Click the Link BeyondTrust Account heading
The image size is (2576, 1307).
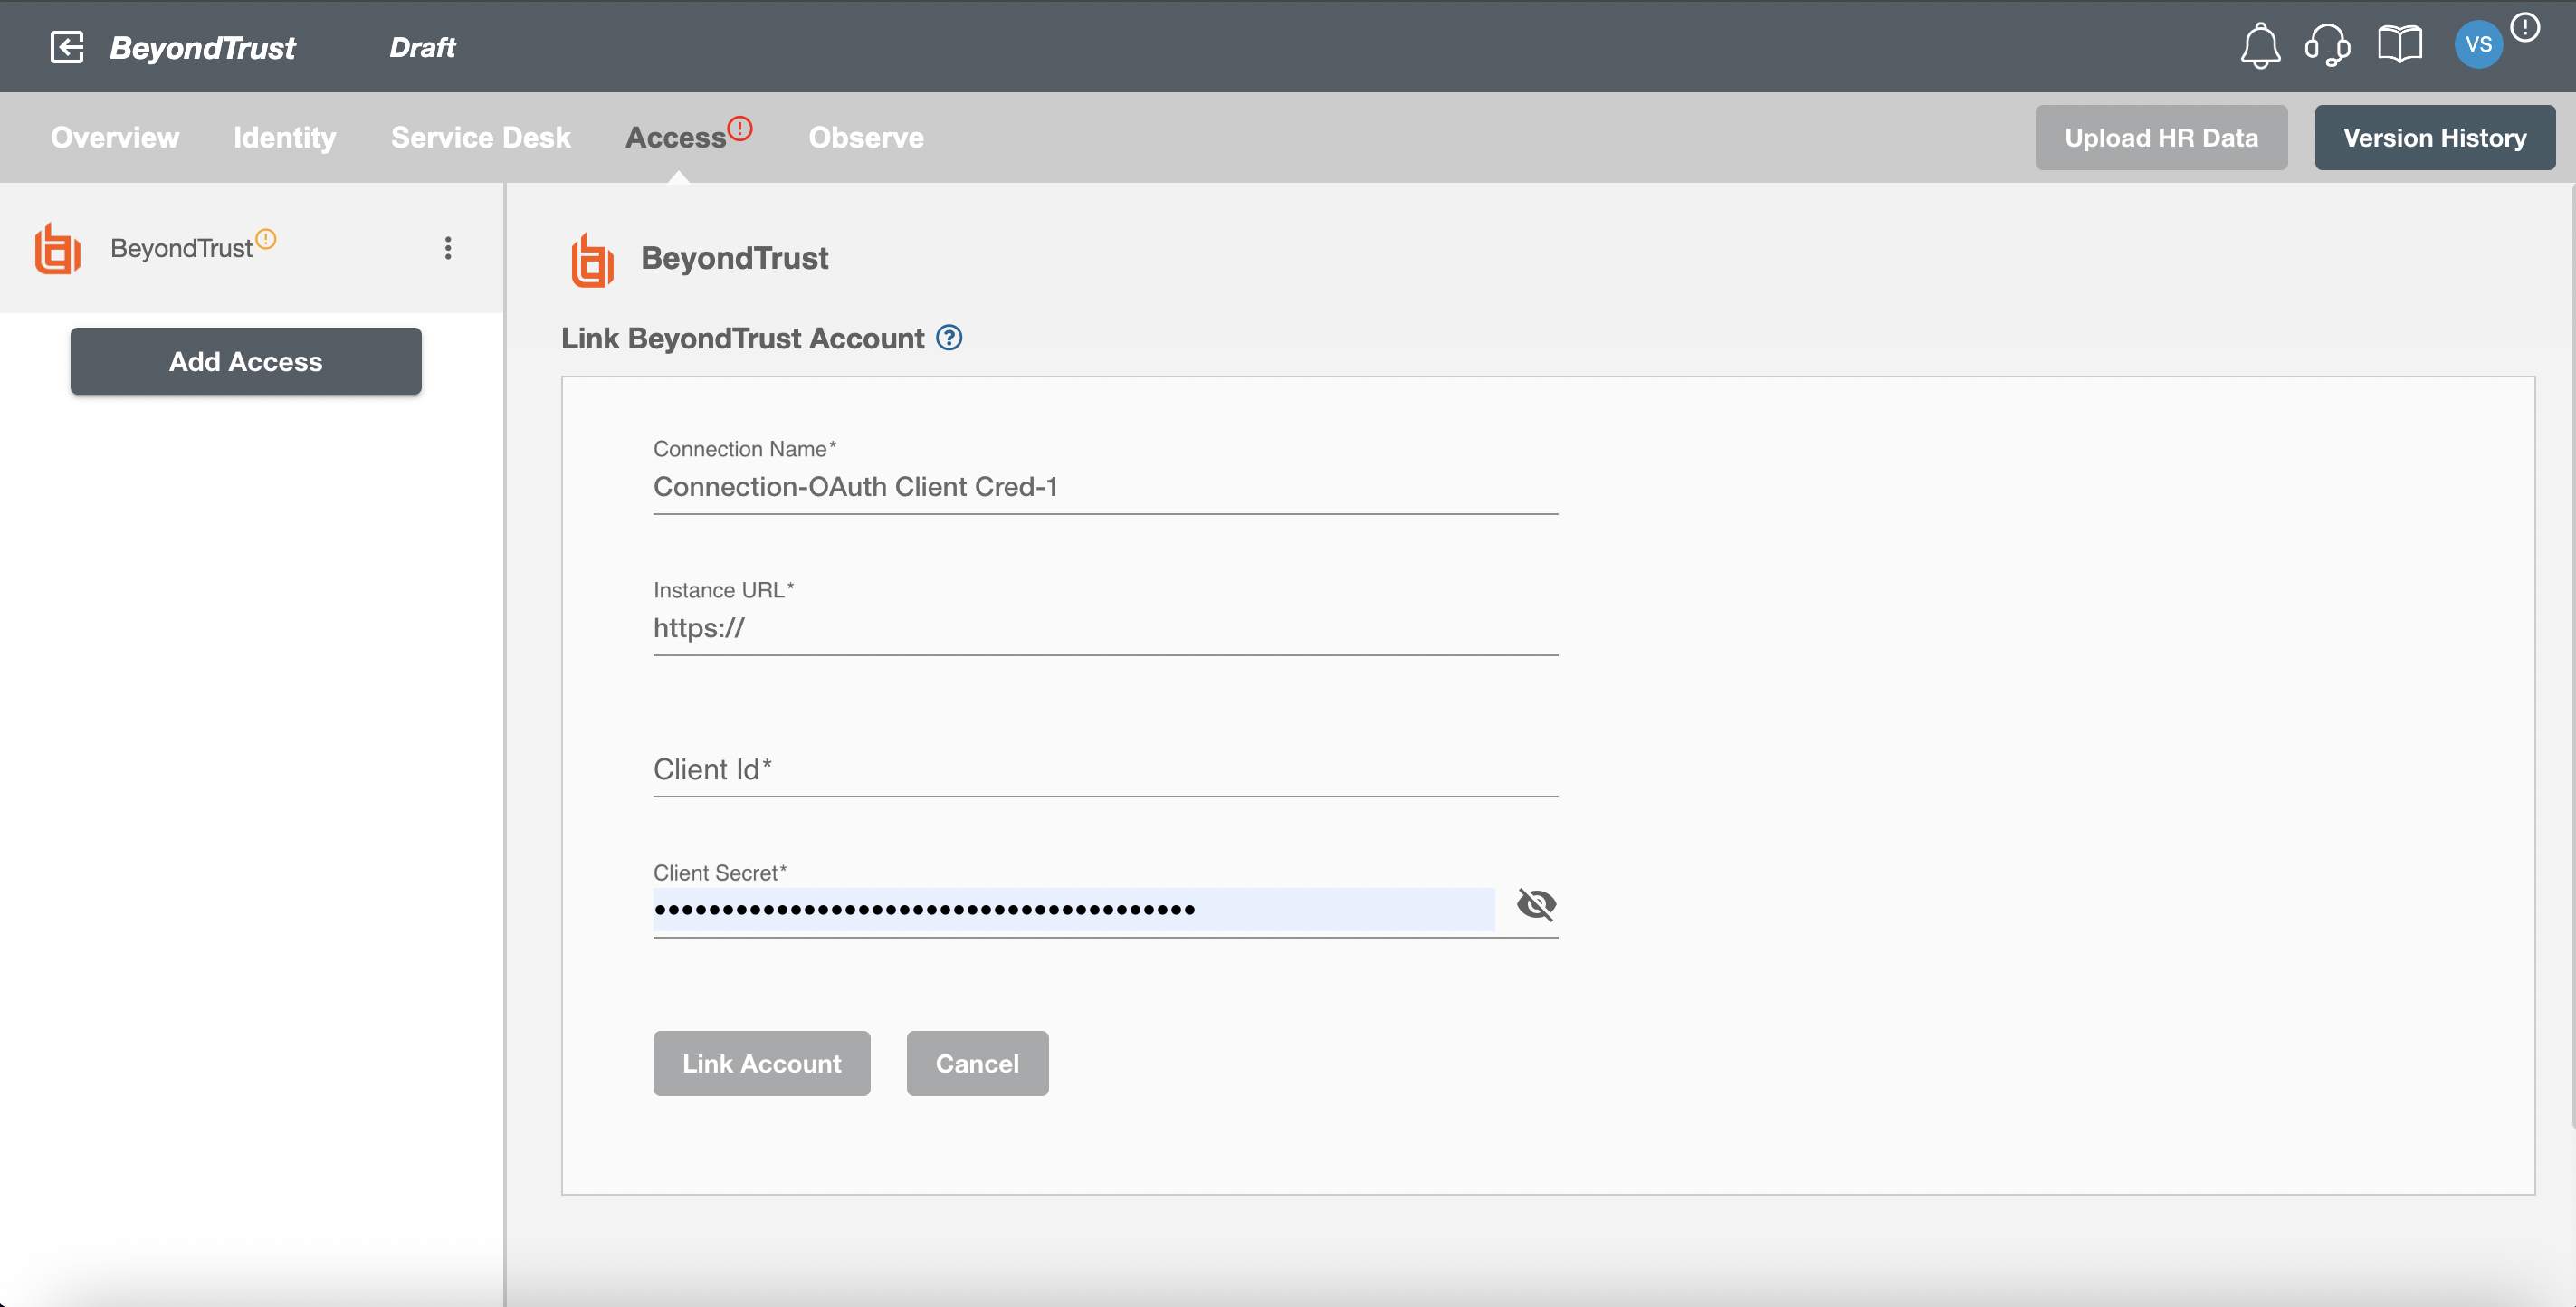[x=742, y=338]
